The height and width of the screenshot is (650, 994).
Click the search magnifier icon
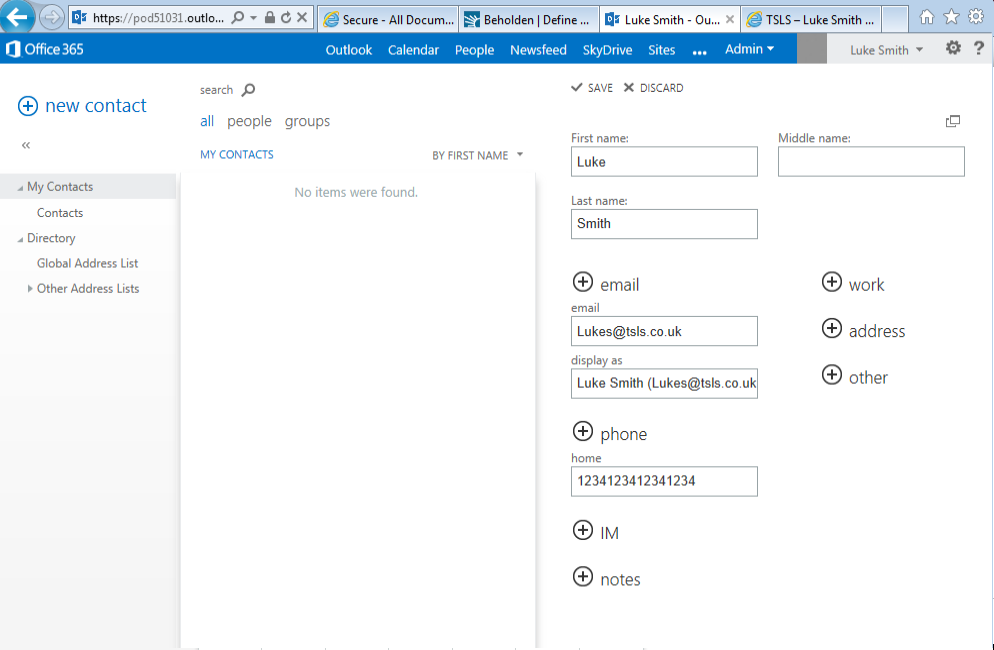[x=249, y=90]
